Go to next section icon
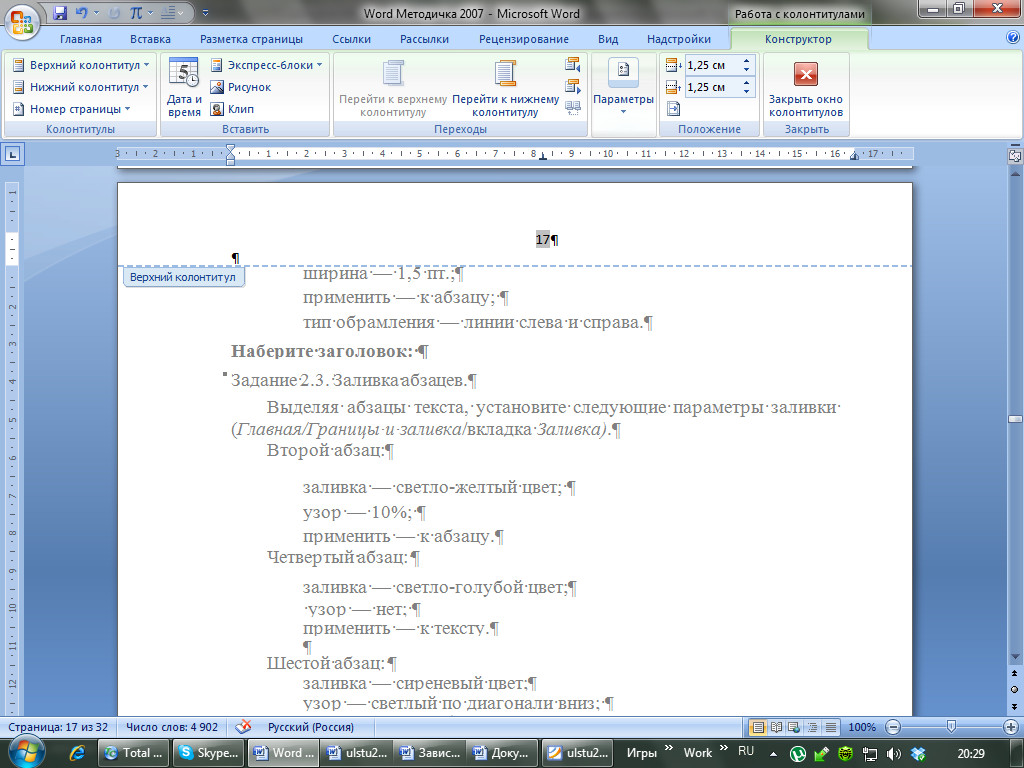Screen dimensions: 1024x768 (573, 86)
